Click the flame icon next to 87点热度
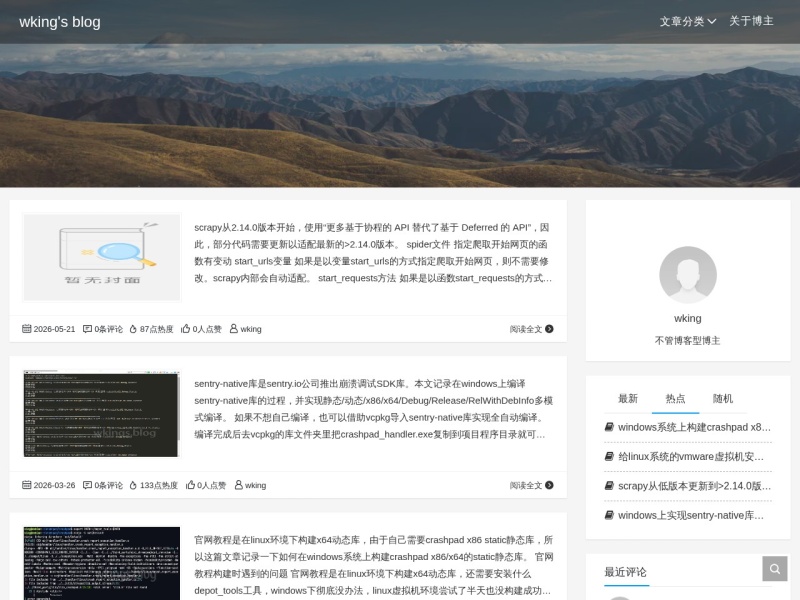 pos(133,329)
